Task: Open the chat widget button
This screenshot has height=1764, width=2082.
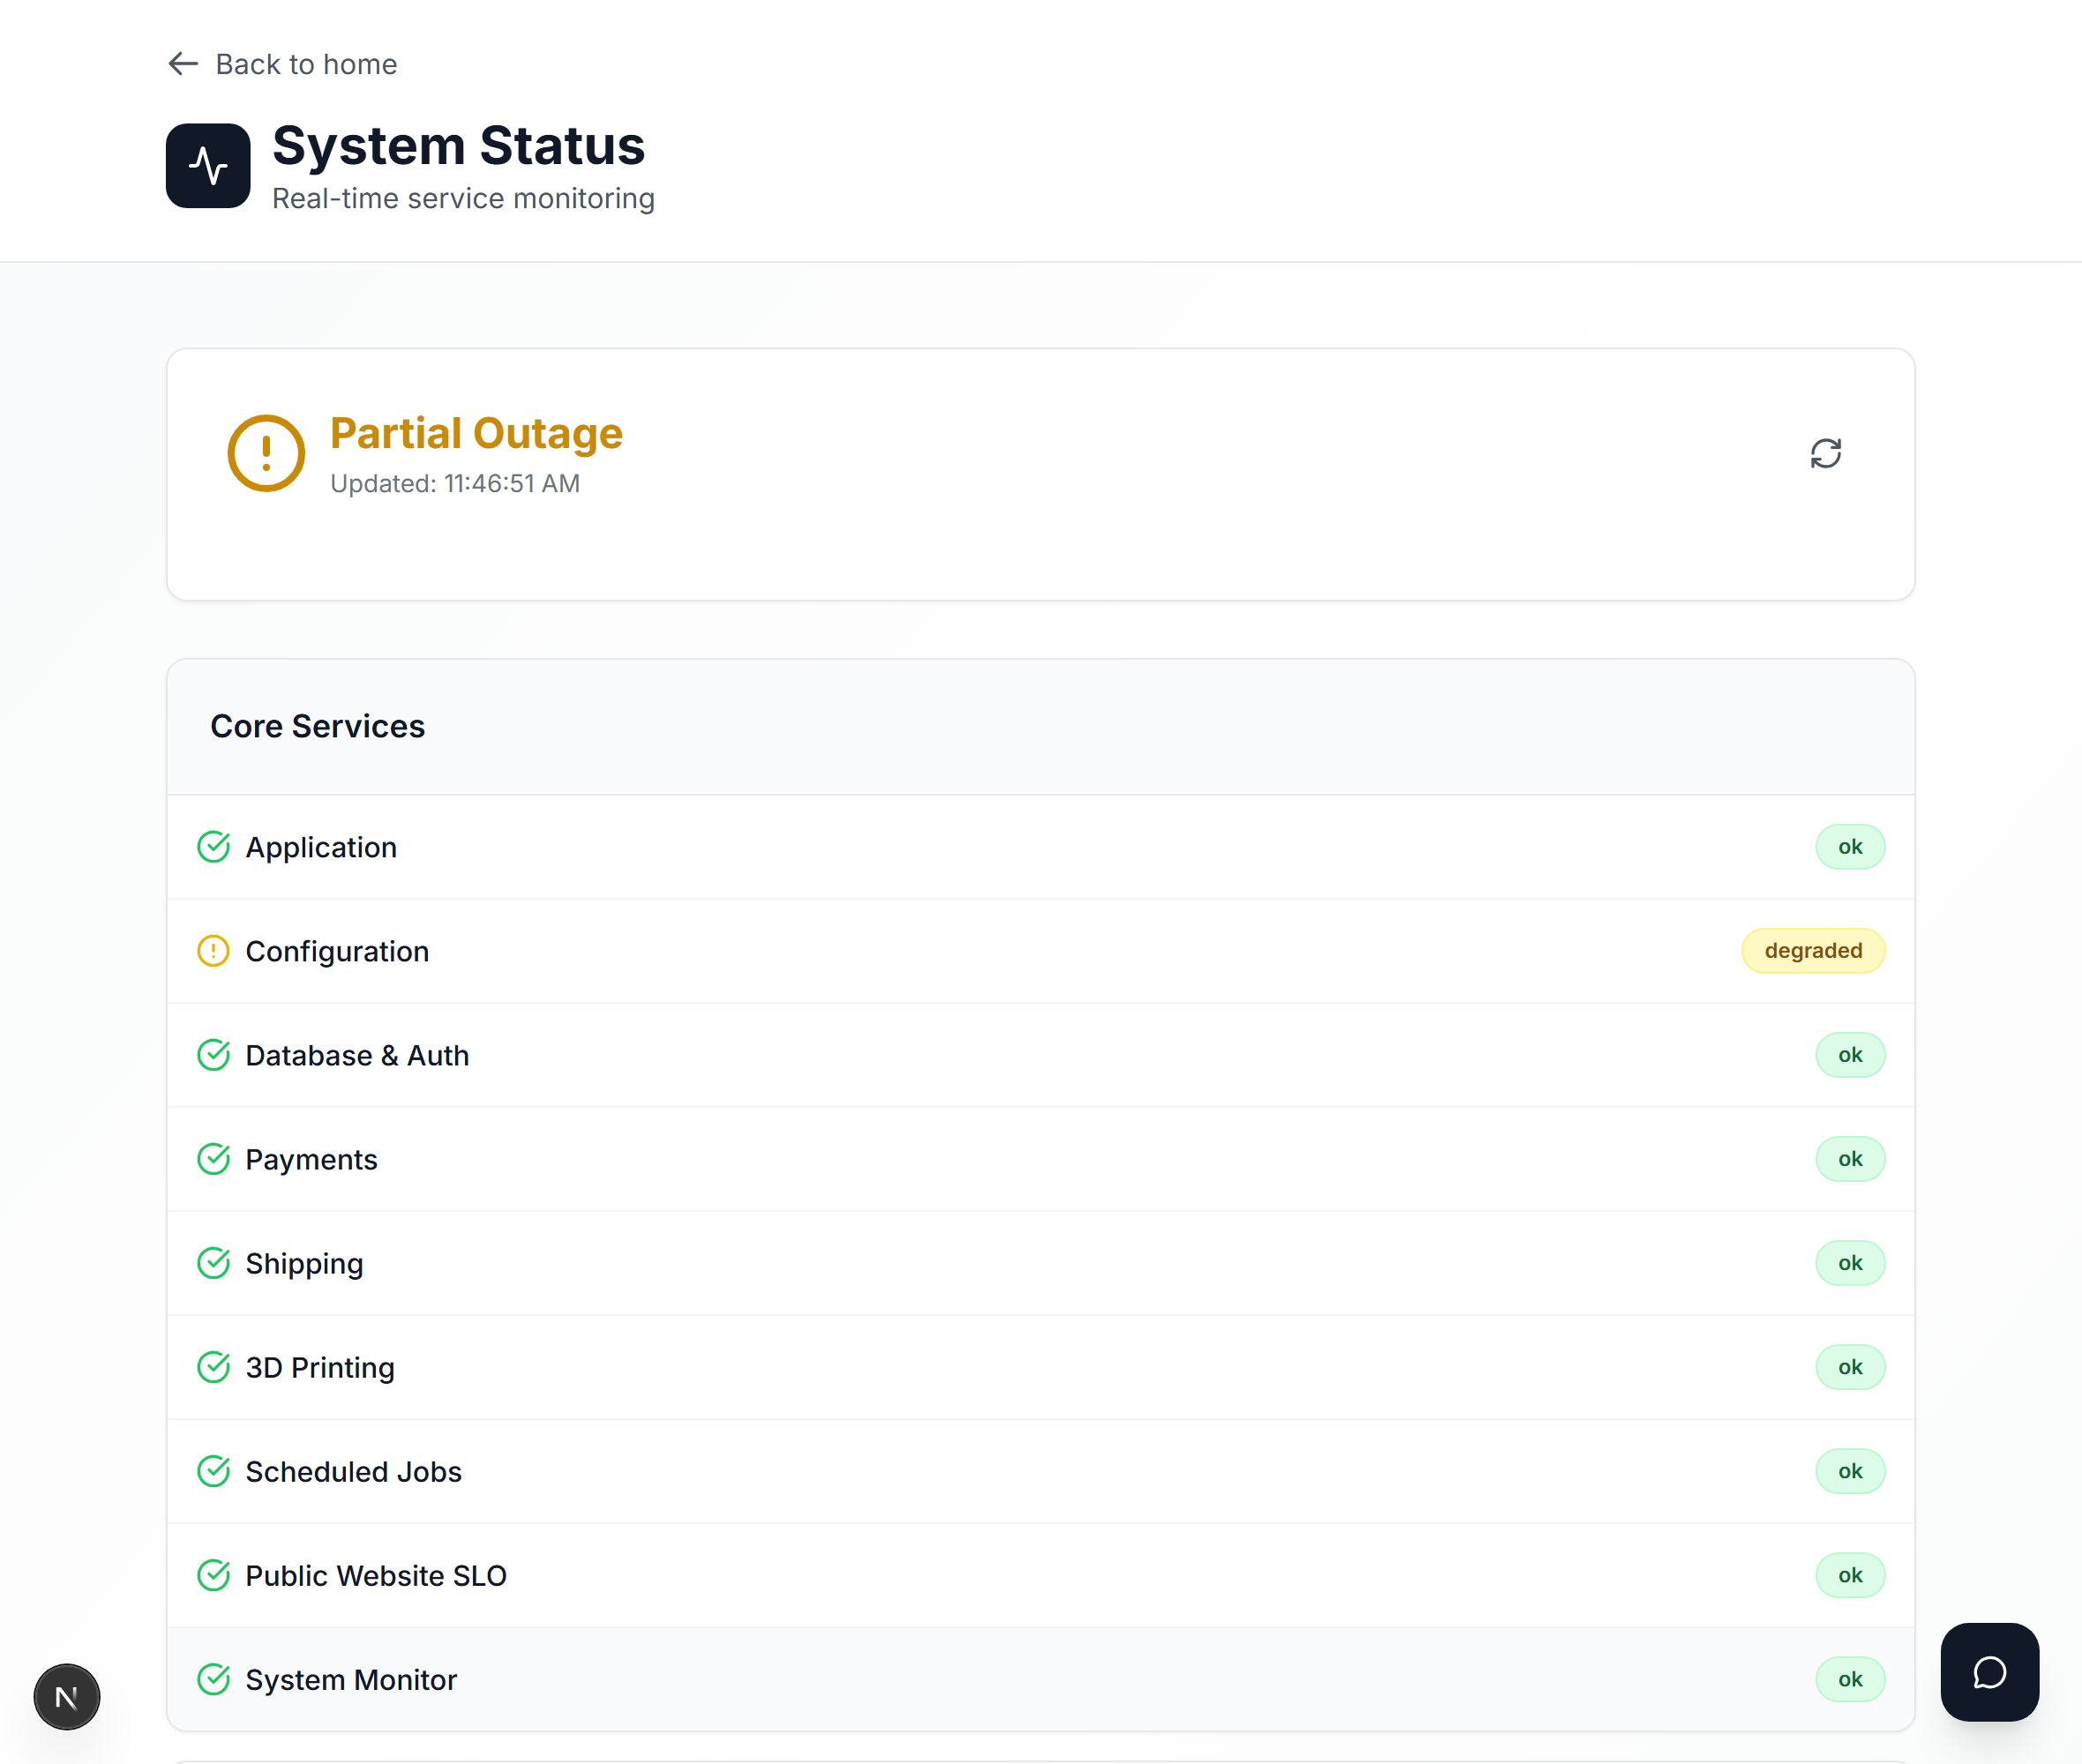Action: tap(1989, 1672)
